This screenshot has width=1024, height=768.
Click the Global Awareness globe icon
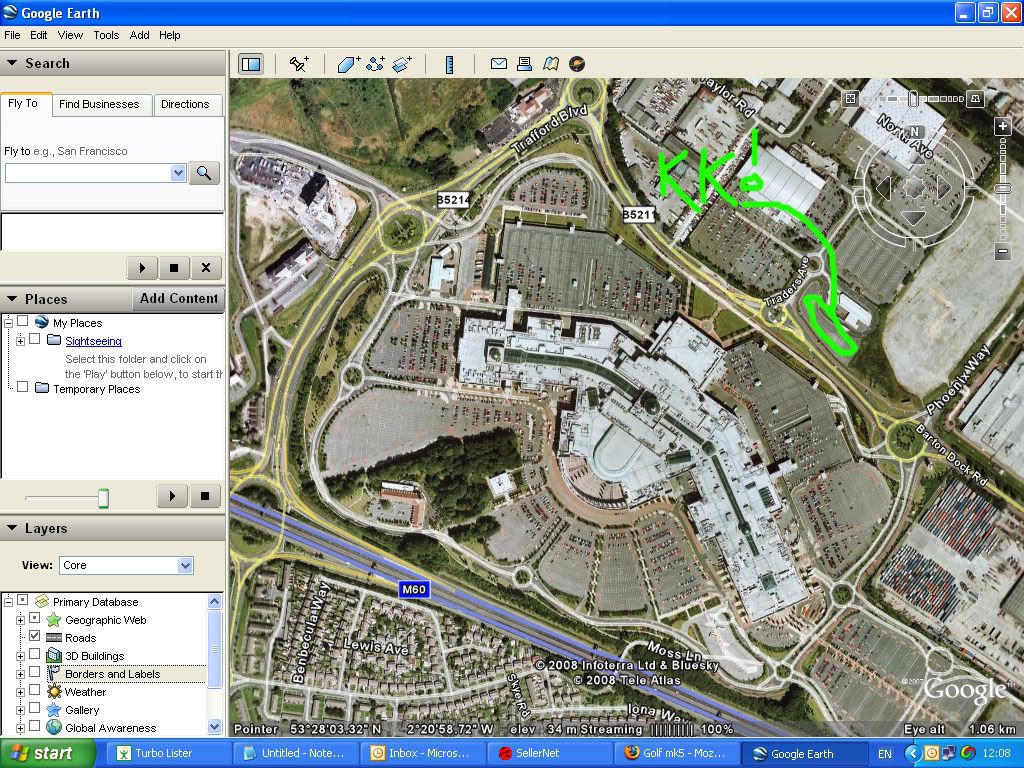[x=54, y=728]
